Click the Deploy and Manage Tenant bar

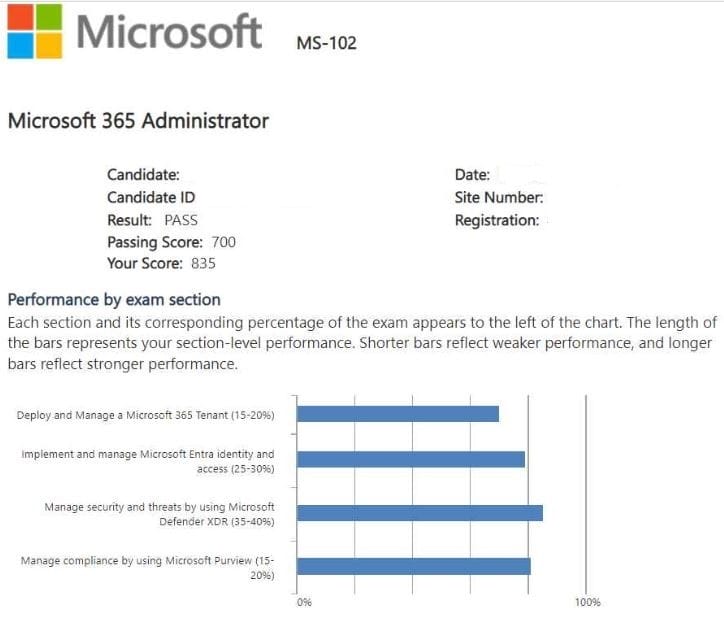398,414
